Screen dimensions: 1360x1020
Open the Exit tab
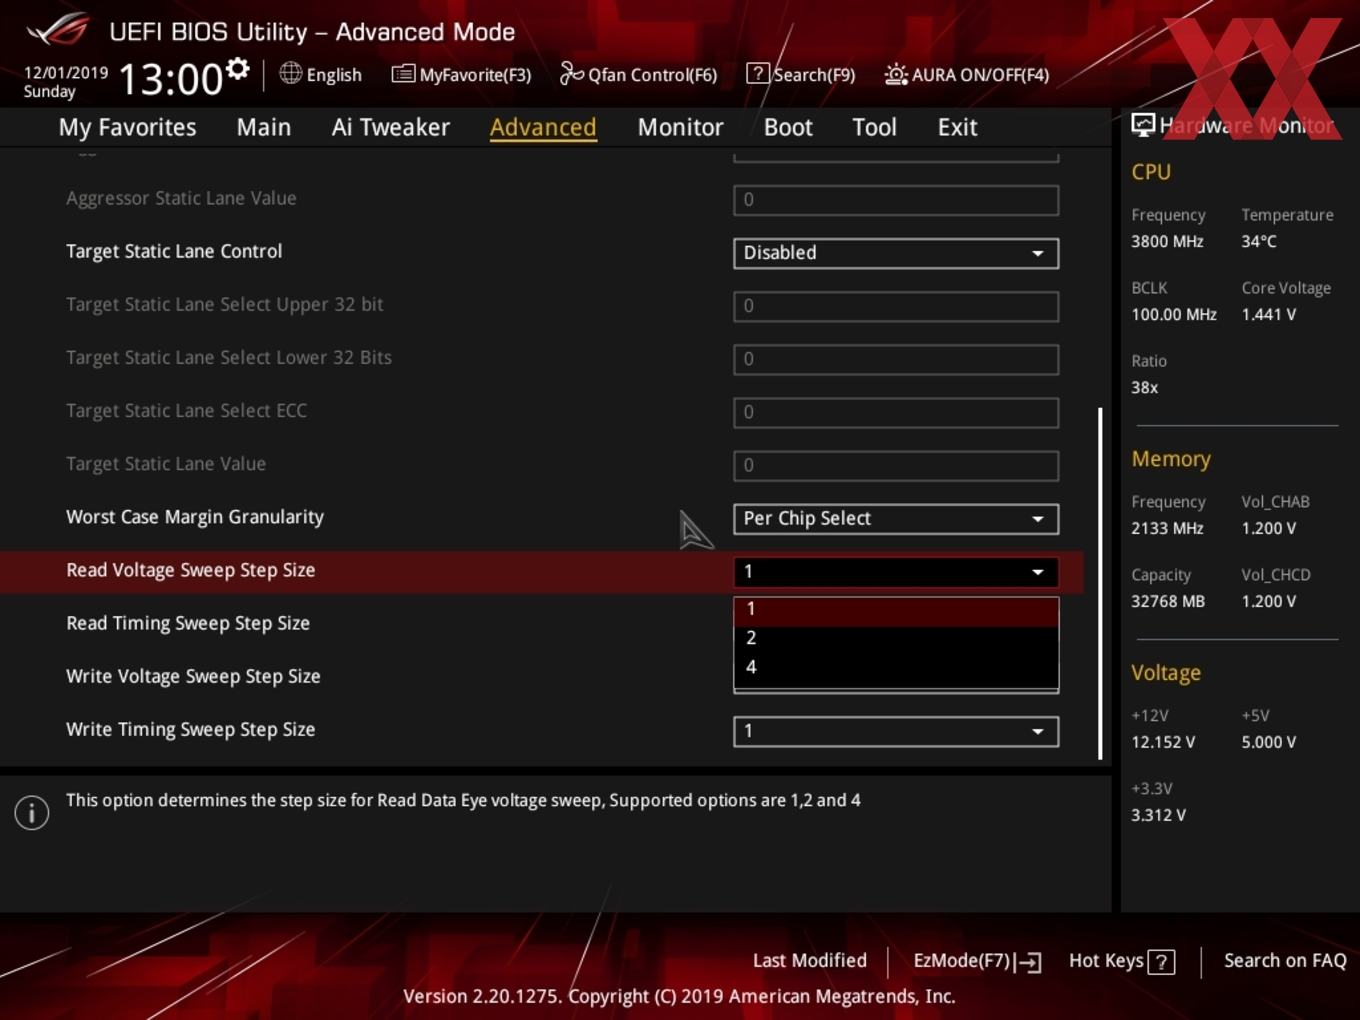[x=957, y=127]
